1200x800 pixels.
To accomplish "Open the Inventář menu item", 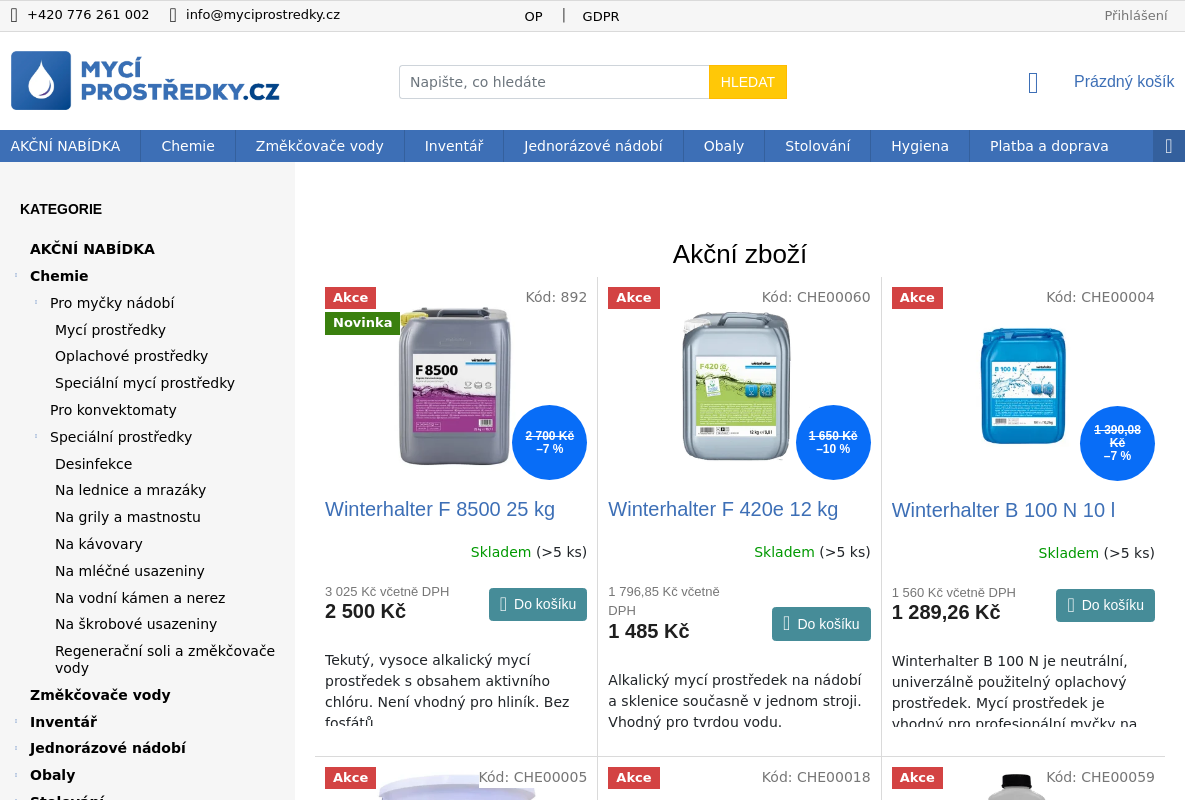I will (454, 146).
